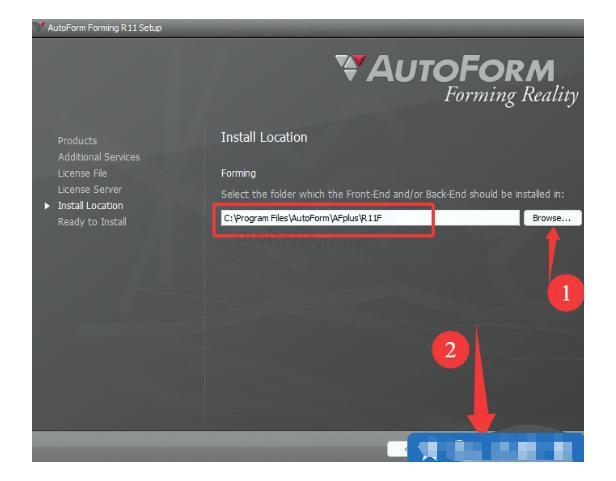The image size is (616, 481).
Task: Select the Install Location step
Action: [x=91, y=206]
